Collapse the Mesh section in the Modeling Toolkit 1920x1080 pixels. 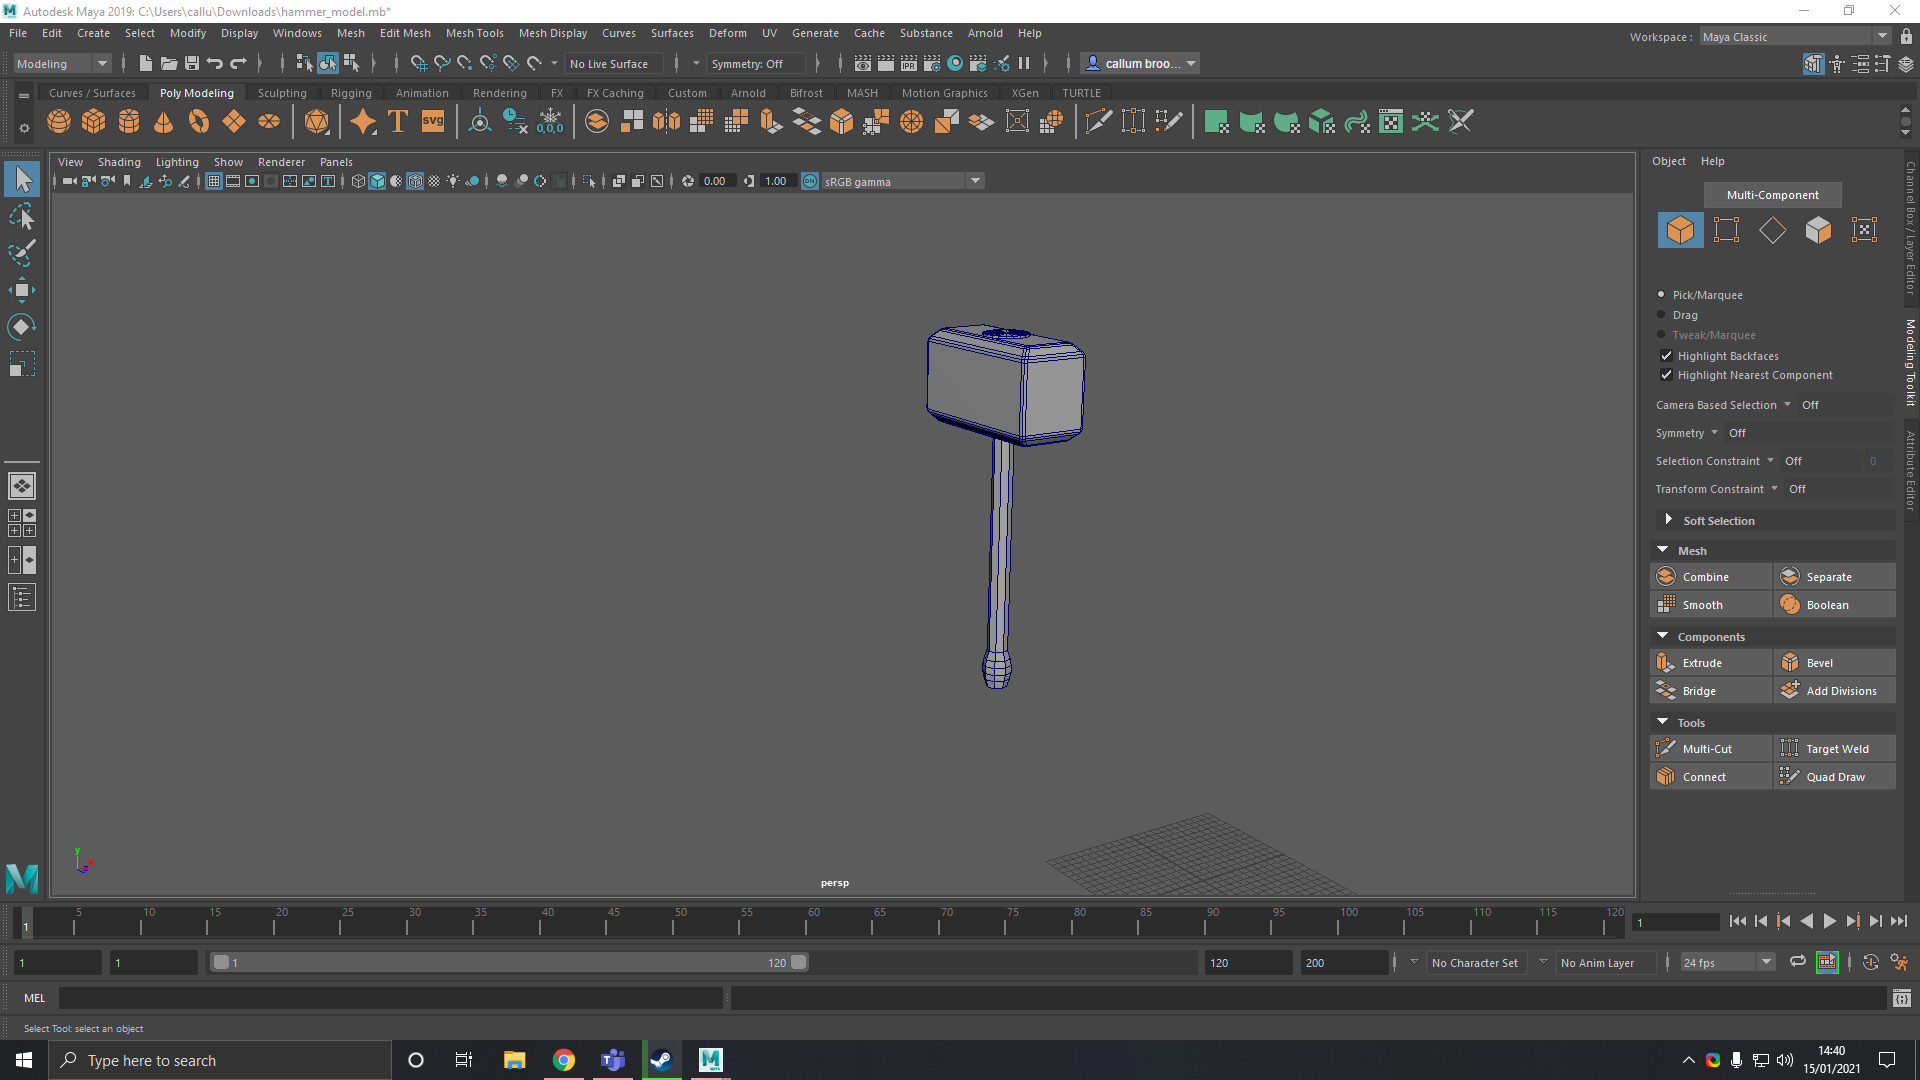click(1663, 550)
